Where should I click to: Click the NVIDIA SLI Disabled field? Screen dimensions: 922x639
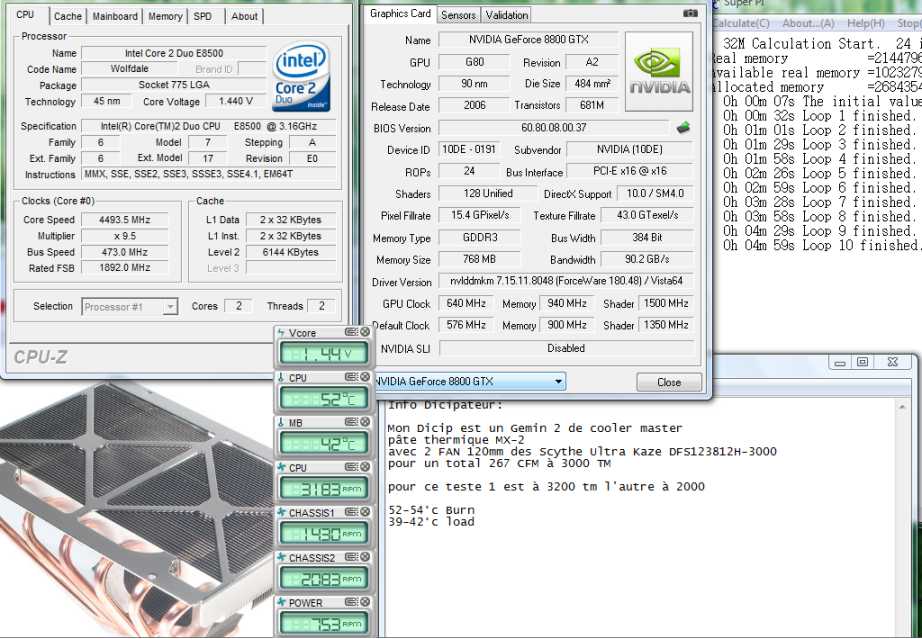point(566,348)
